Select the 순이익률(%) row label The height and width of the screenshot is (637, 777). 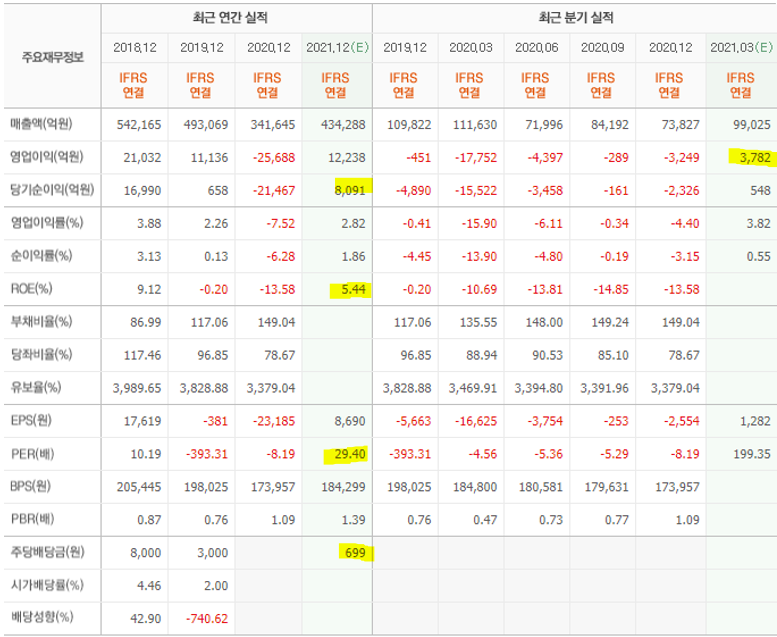click(x=42, y=256)
